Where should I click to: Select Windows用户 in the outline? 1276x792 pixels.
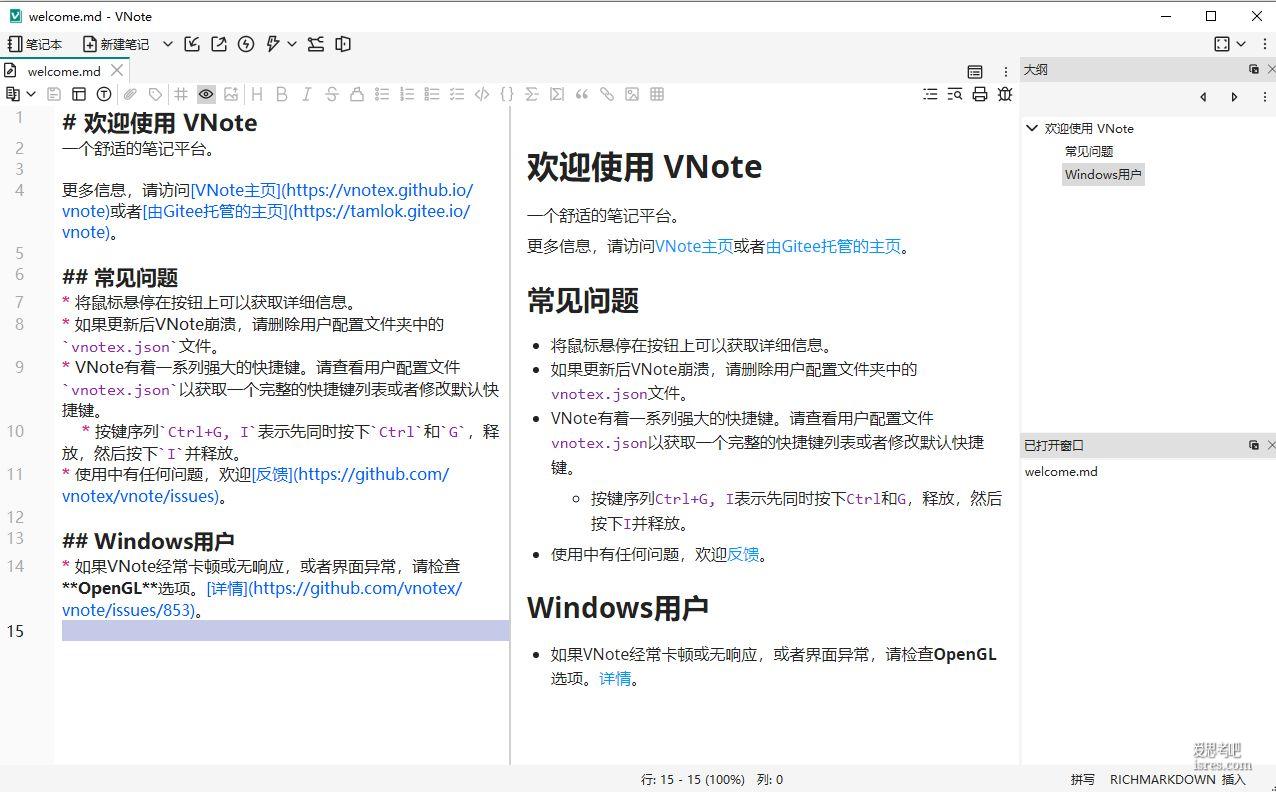pos(1103,175)
